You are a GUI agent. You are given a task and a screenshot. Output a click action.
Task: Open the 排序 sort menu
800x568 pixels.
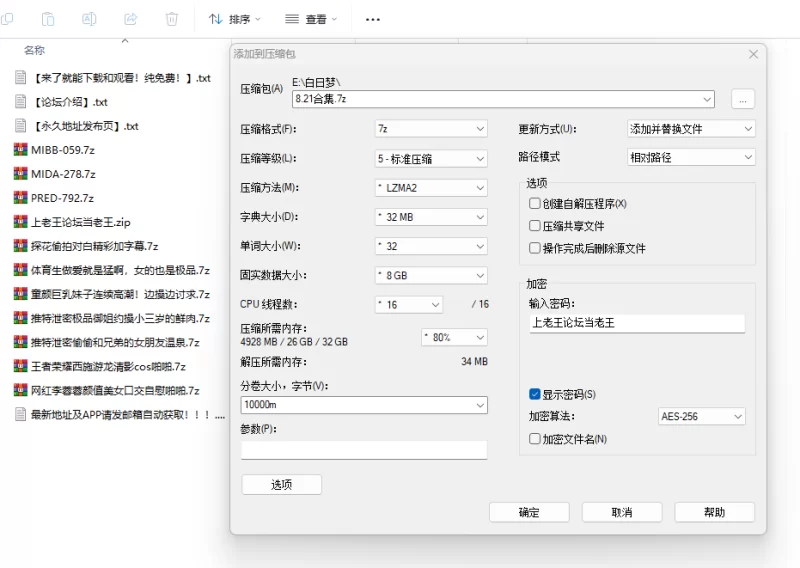click(235, 19)
